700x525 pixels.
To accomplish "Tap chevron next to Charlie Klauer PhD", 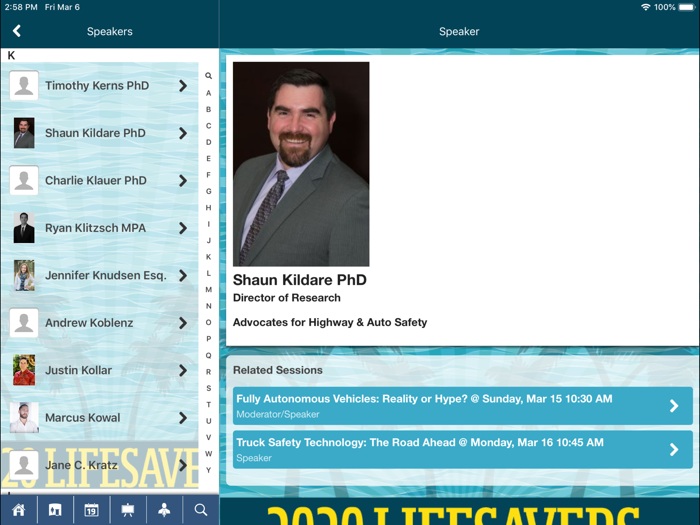I will point(183,181).
